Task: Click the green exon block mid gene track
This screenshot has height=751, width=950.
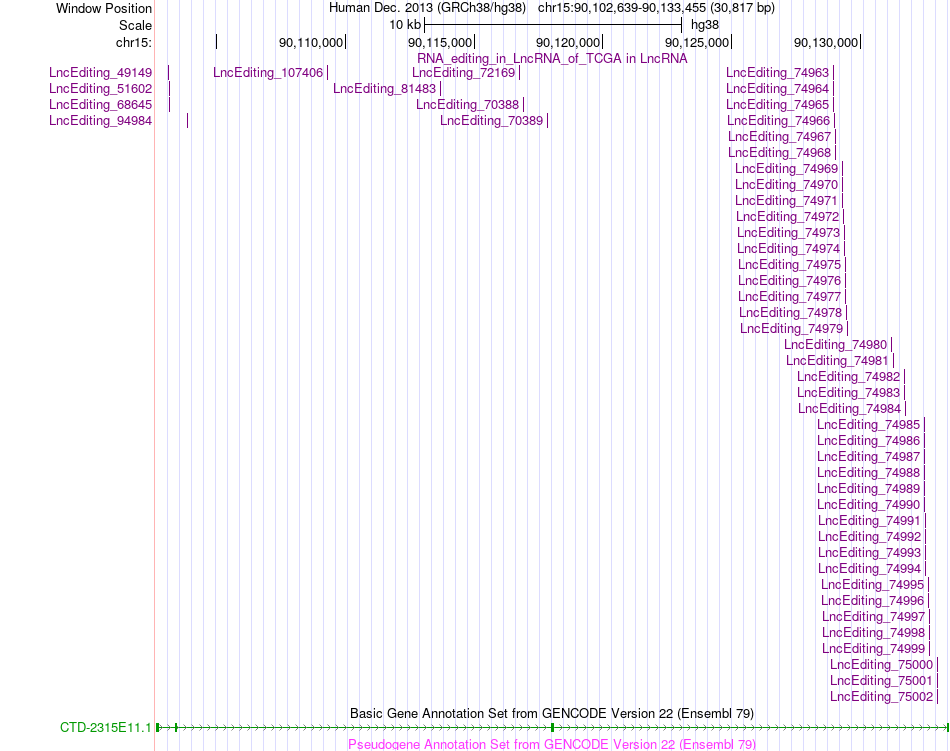Action: 552,727
